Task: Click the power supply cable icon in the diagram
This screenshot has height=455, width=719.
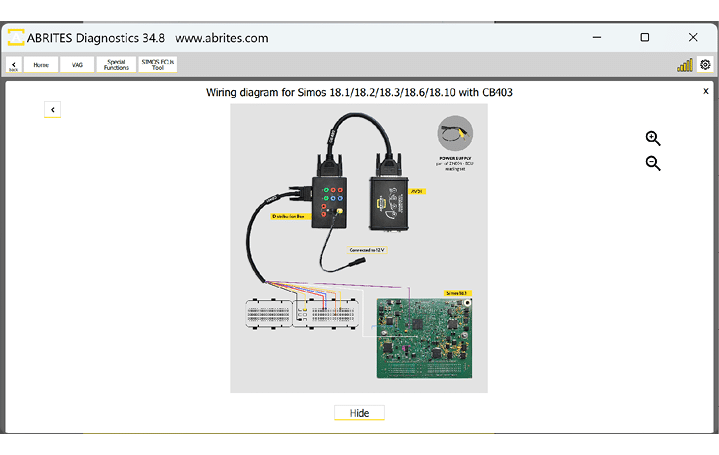Action: tap(455, 134)
